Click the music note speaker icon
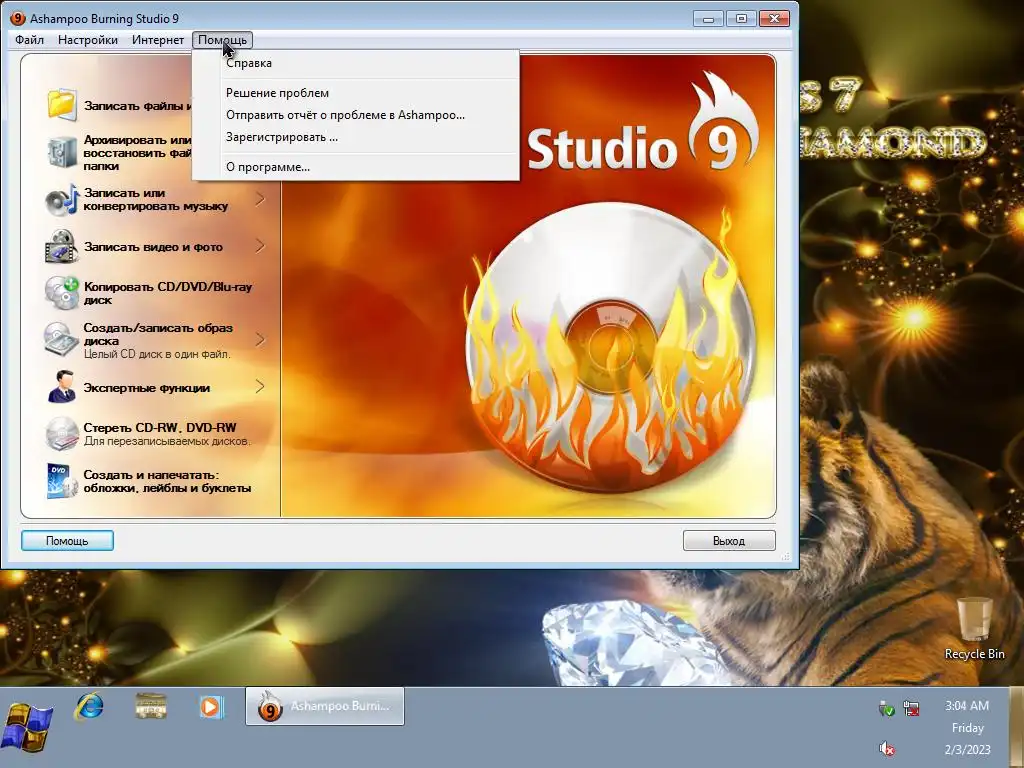This screenshot has height=768, width=1024. point(62,200)
